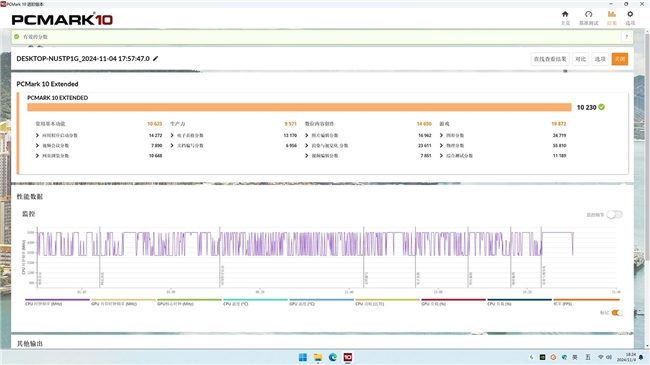
Task: Select the CPU temperature (°C) legend
Action: pyautogui.click(x=255, y=302)
